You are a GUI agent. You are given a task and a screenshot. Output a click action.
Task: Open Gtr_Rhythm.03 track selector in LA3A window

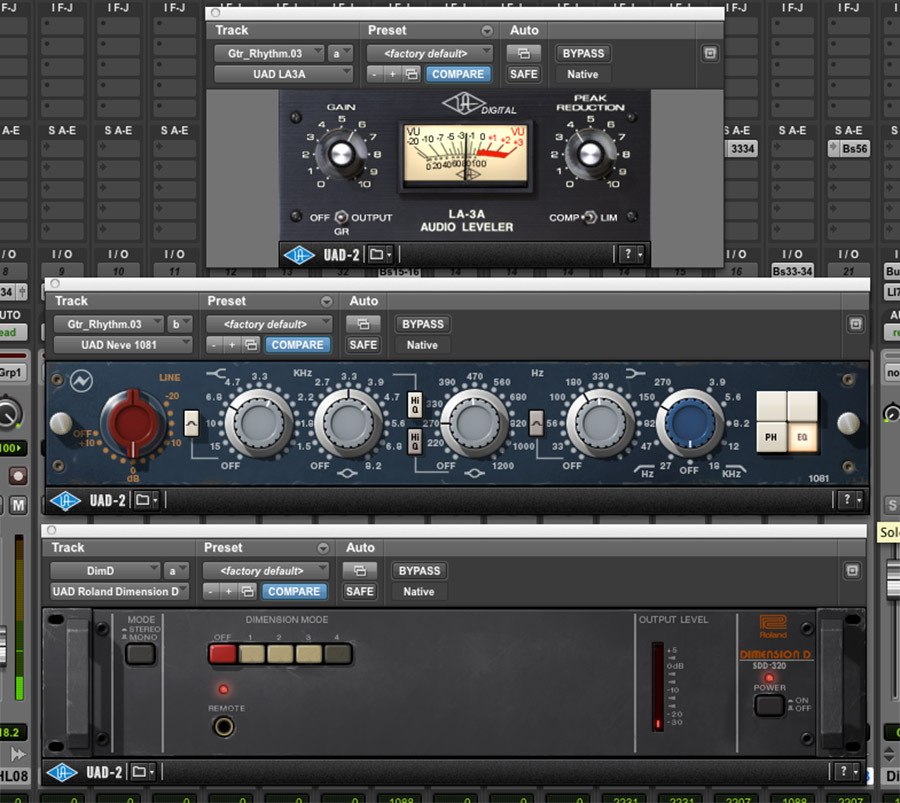(269, 53)
